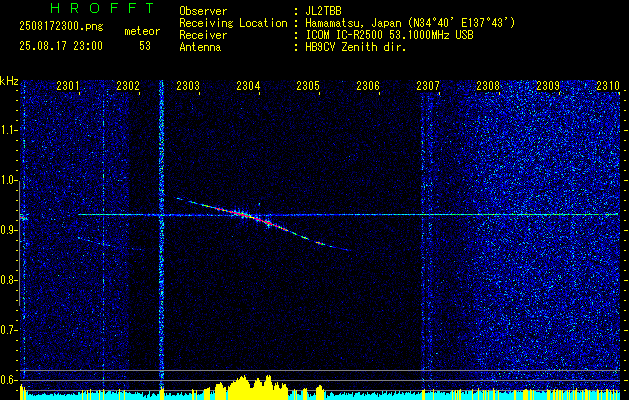Click the 2308 time marker
This screenshot has height=400, width=629.
pyautogui.click(x=488, y=85)
